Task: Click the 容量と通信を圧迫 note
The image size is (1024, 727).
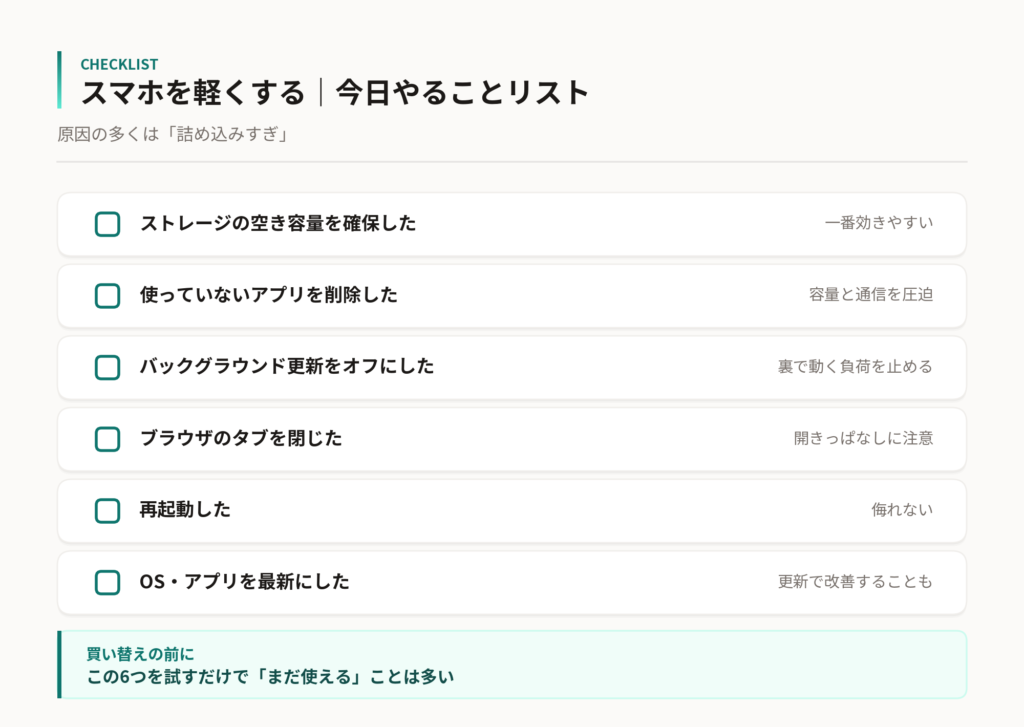Action: pyautogui.click(x=871, y=295)
